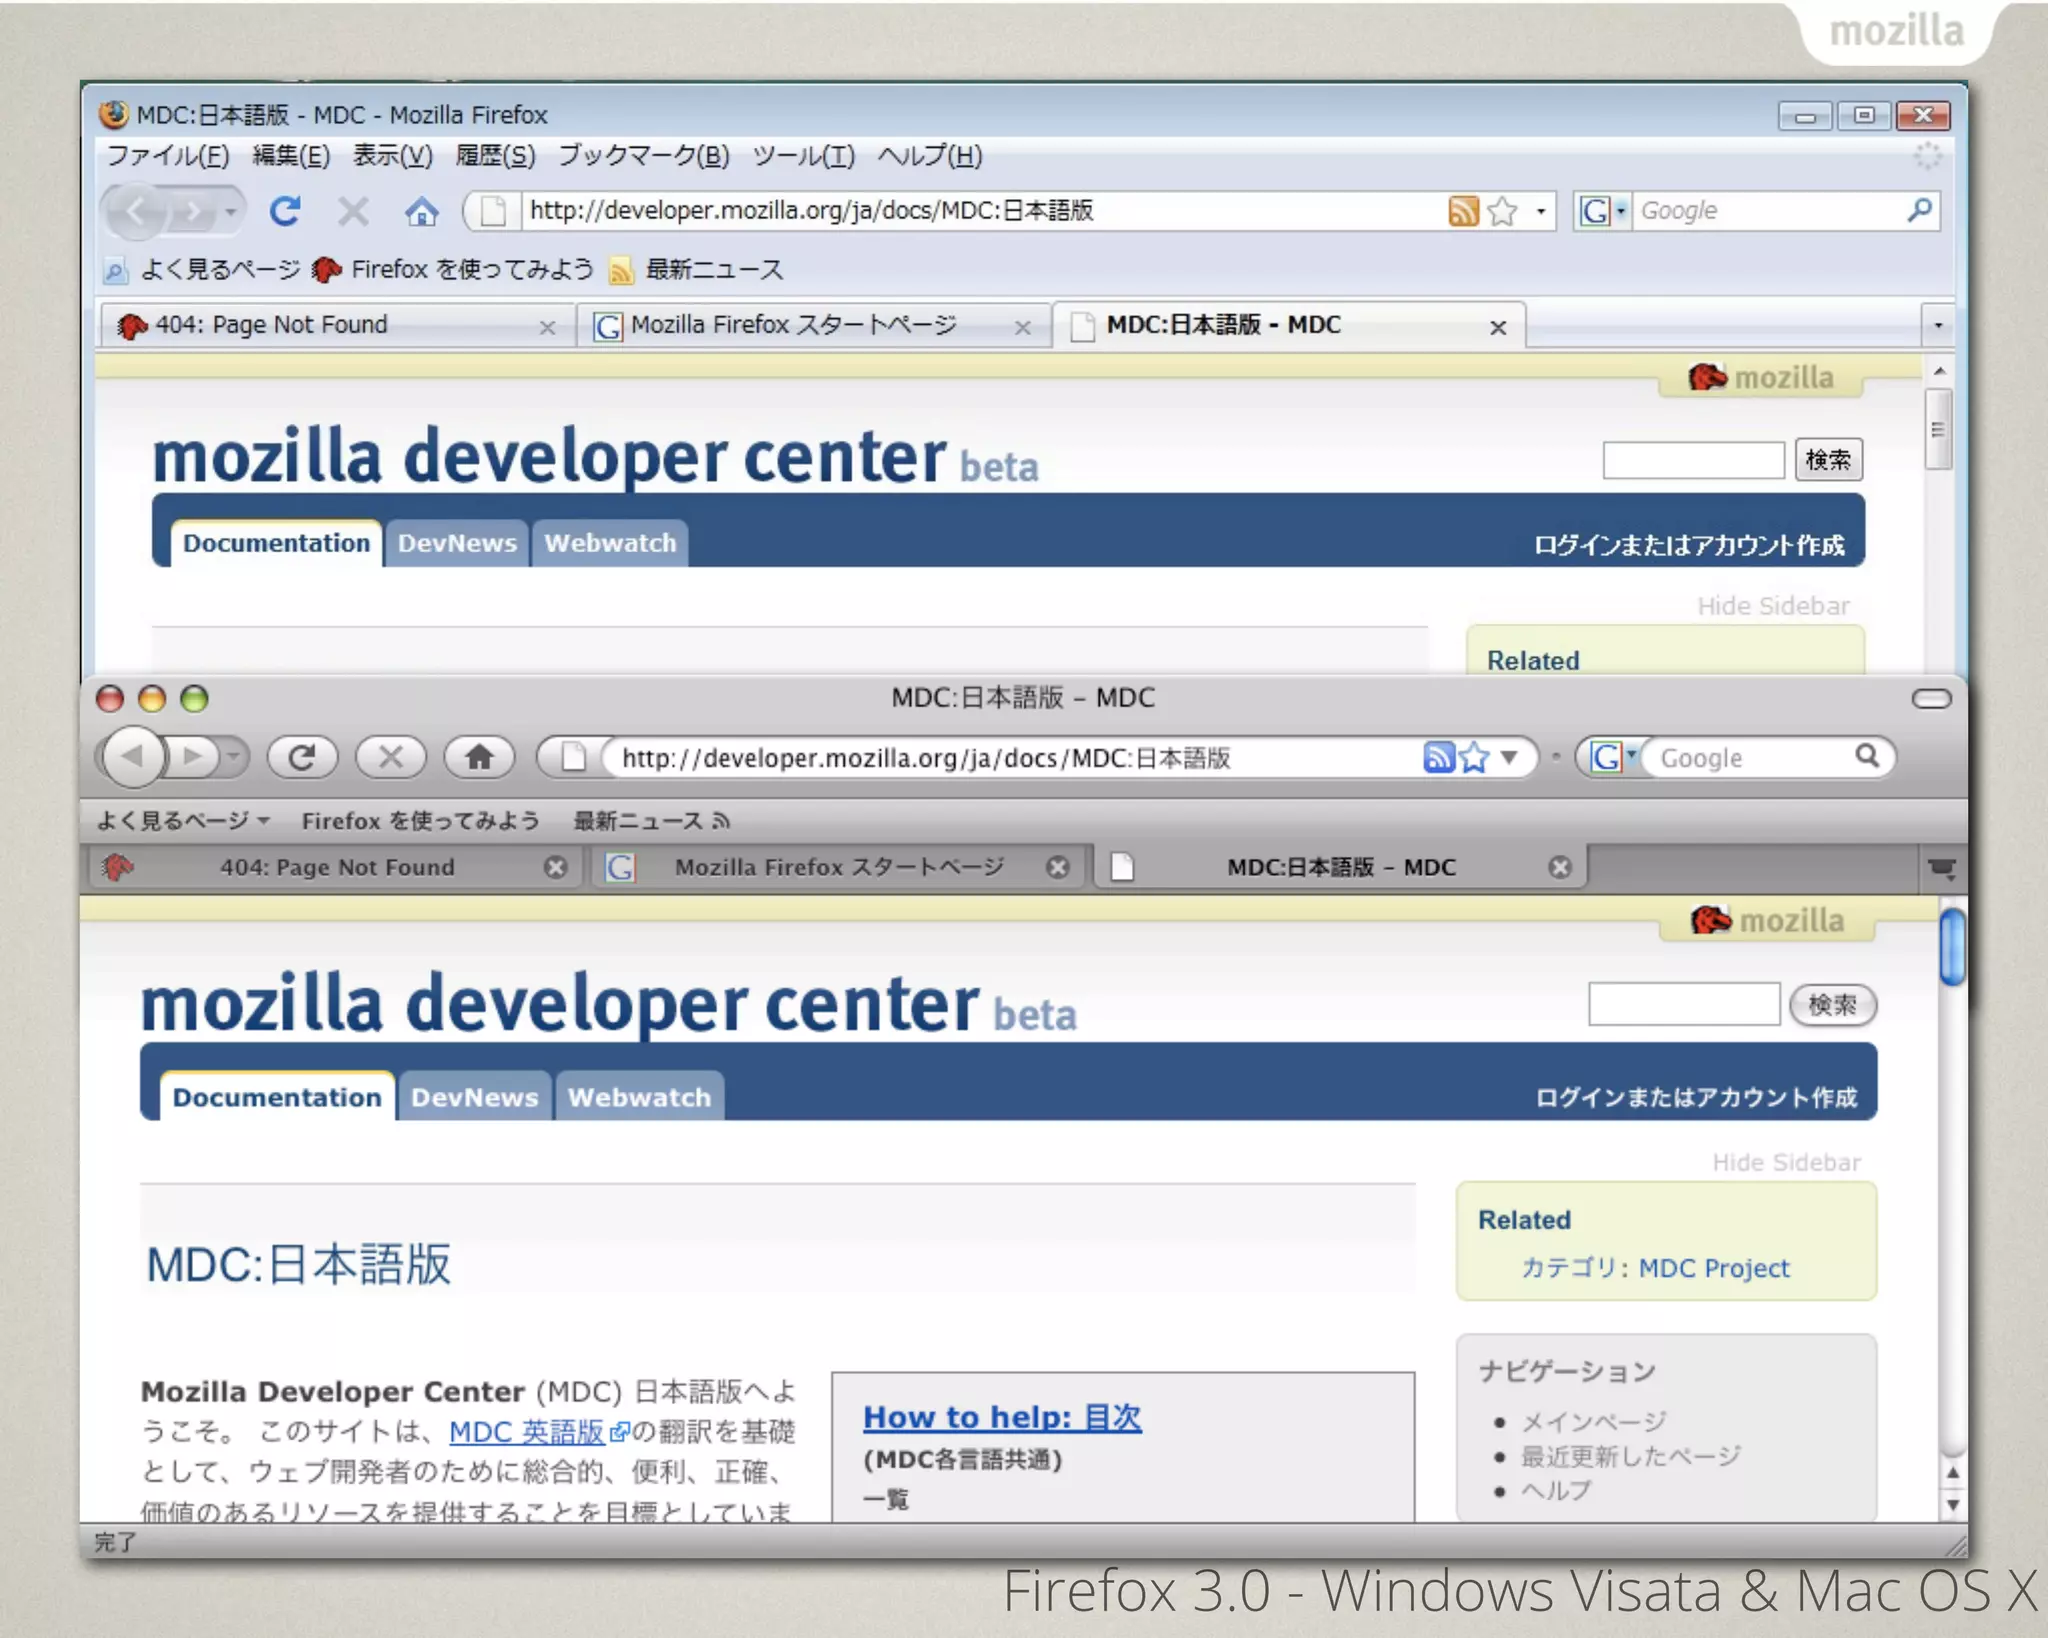This screenshot has width=2048, height=1638.
Task: Open the 履歴(S) menu
Action: click(495, 156)
